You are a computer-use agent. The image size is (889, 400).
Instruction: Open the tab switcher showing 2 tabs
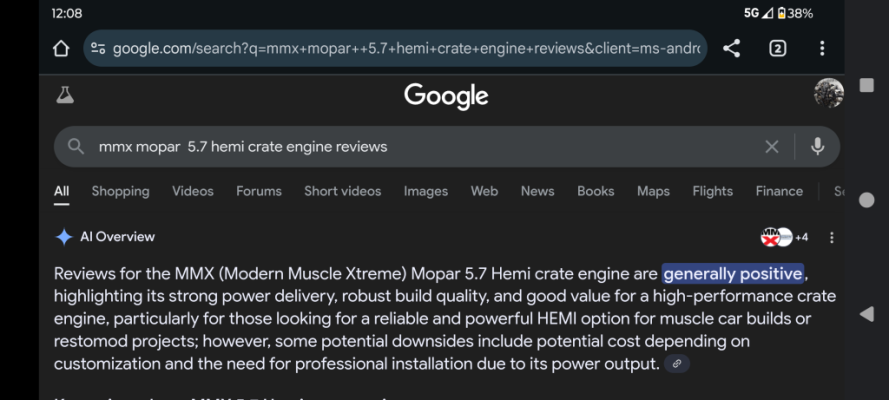click(x=777, y=49)
